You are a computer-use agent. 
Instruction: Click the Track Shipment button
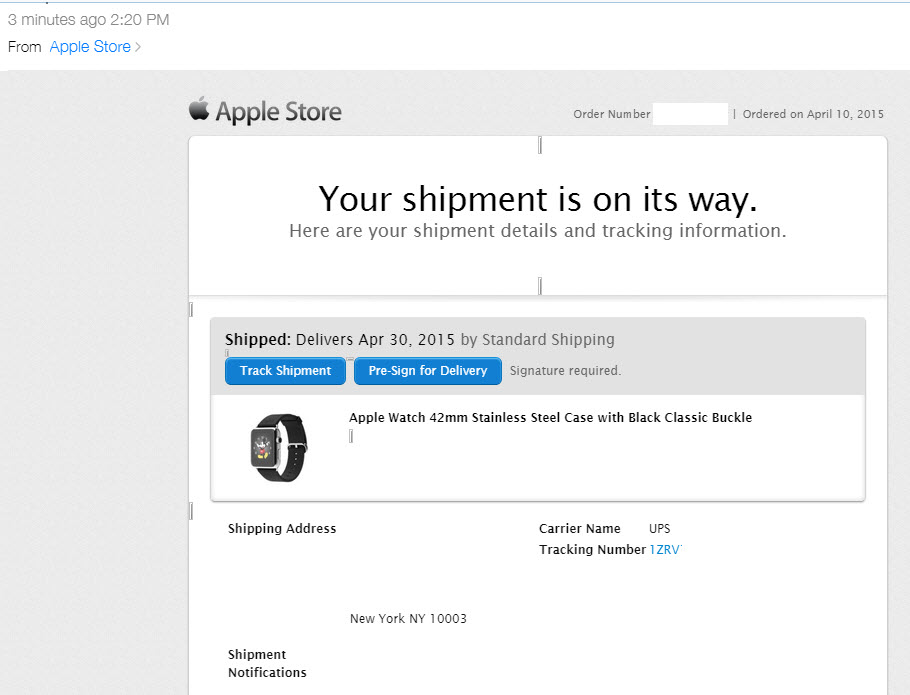[286, 371]
